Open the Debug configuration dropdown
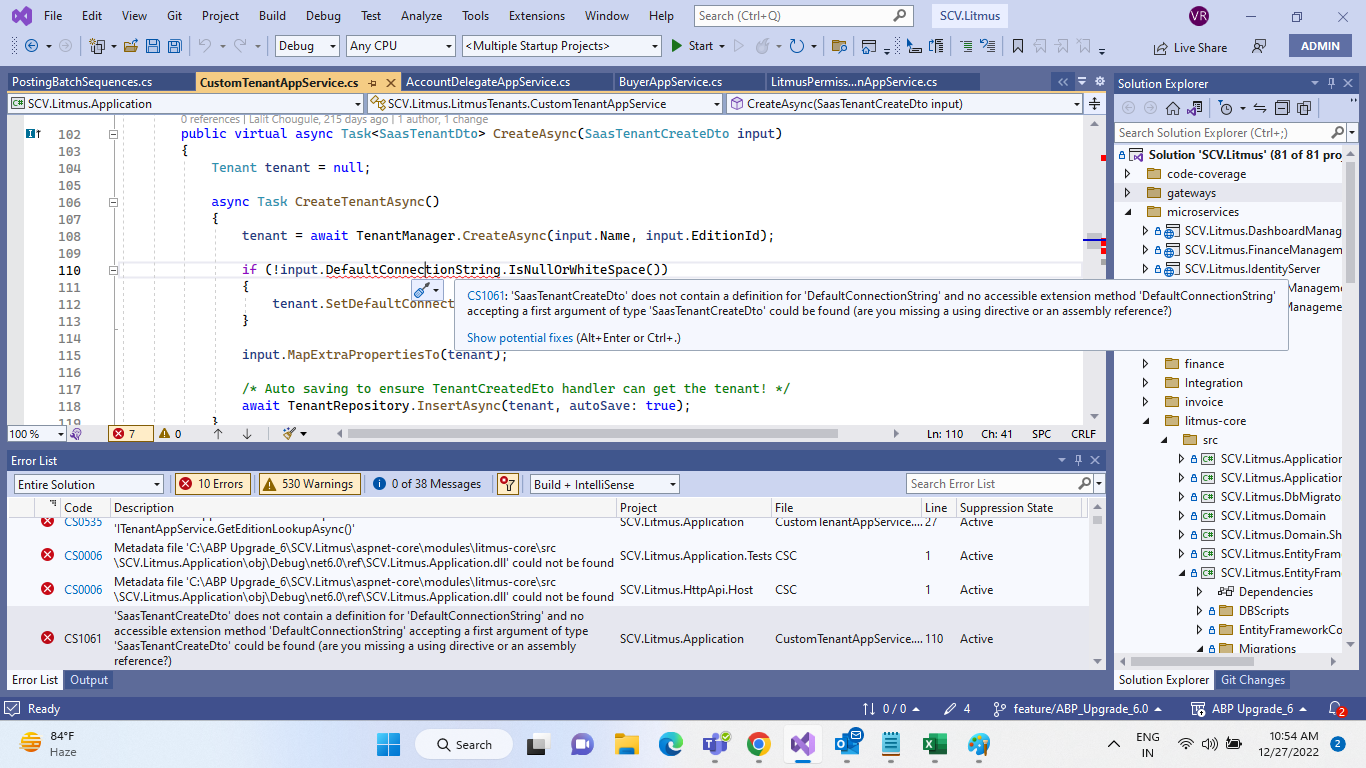This screenshot has width=1366, height=768. [x=306, y=46]
